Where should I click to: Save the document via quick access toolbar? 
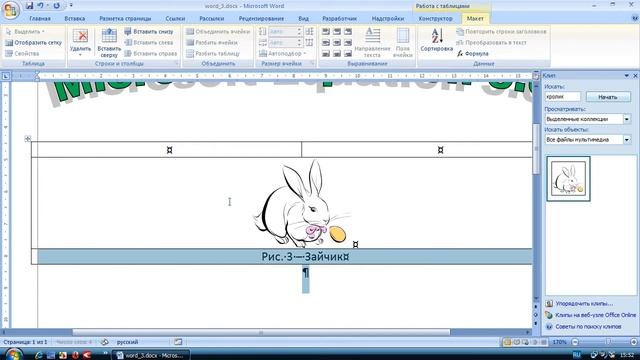click(29, 6)
